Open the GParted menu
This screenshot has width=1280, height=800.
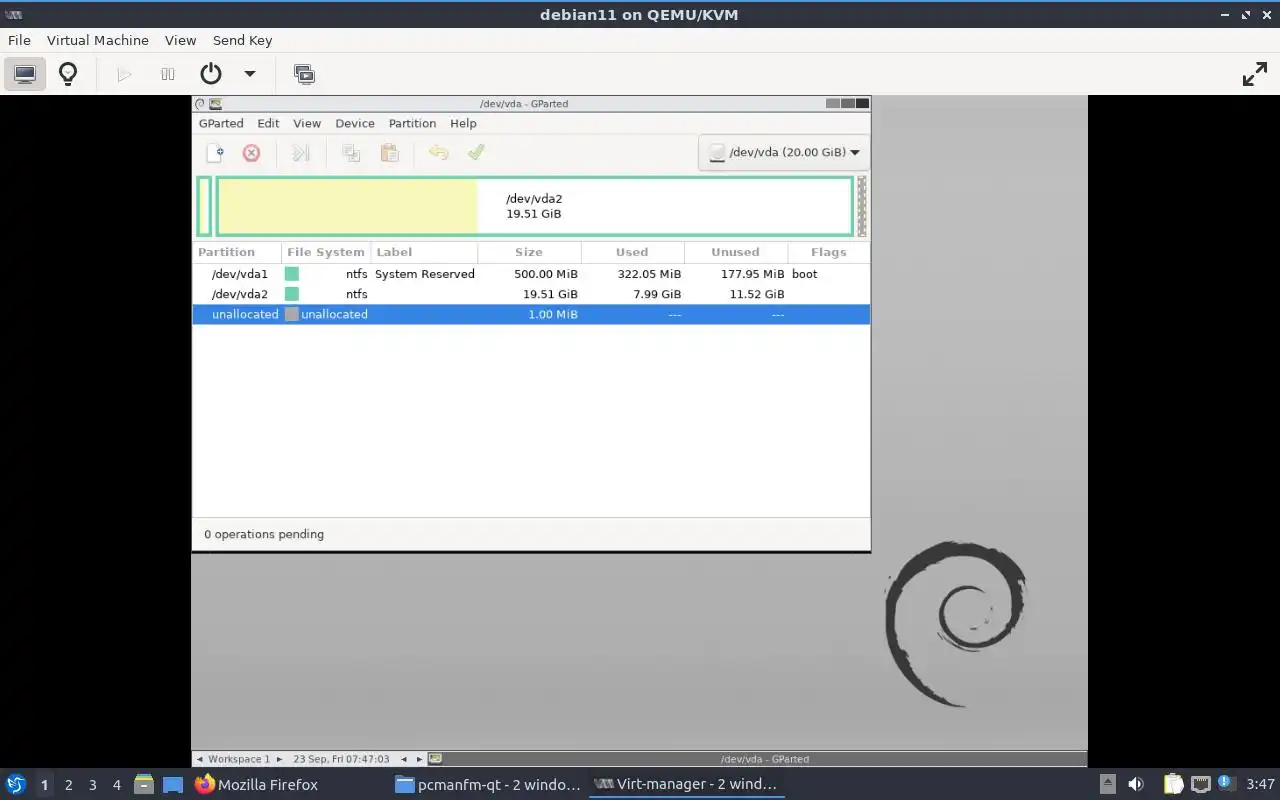[221, 123]
